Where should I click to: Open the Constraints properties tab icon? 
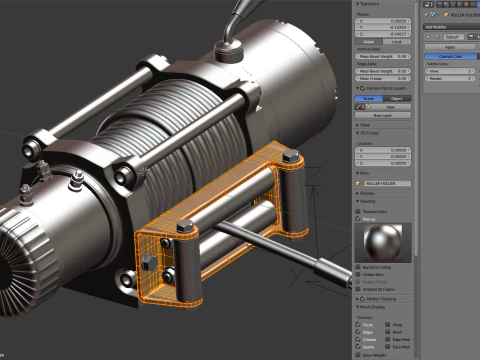click(x=473, y=4)
